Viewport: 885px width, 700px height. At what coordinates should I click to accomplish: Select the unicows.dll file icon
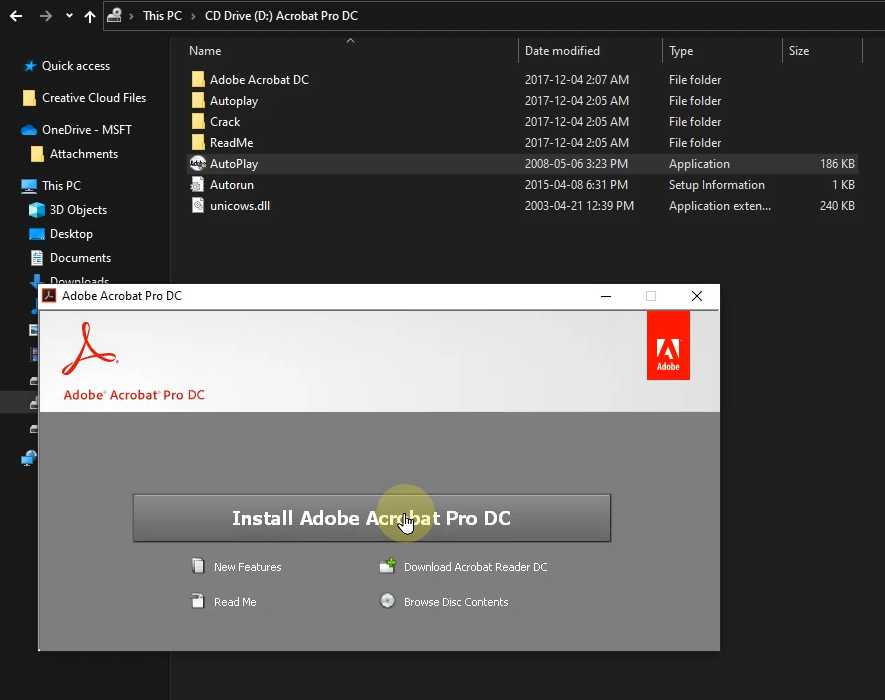(198, 206)
